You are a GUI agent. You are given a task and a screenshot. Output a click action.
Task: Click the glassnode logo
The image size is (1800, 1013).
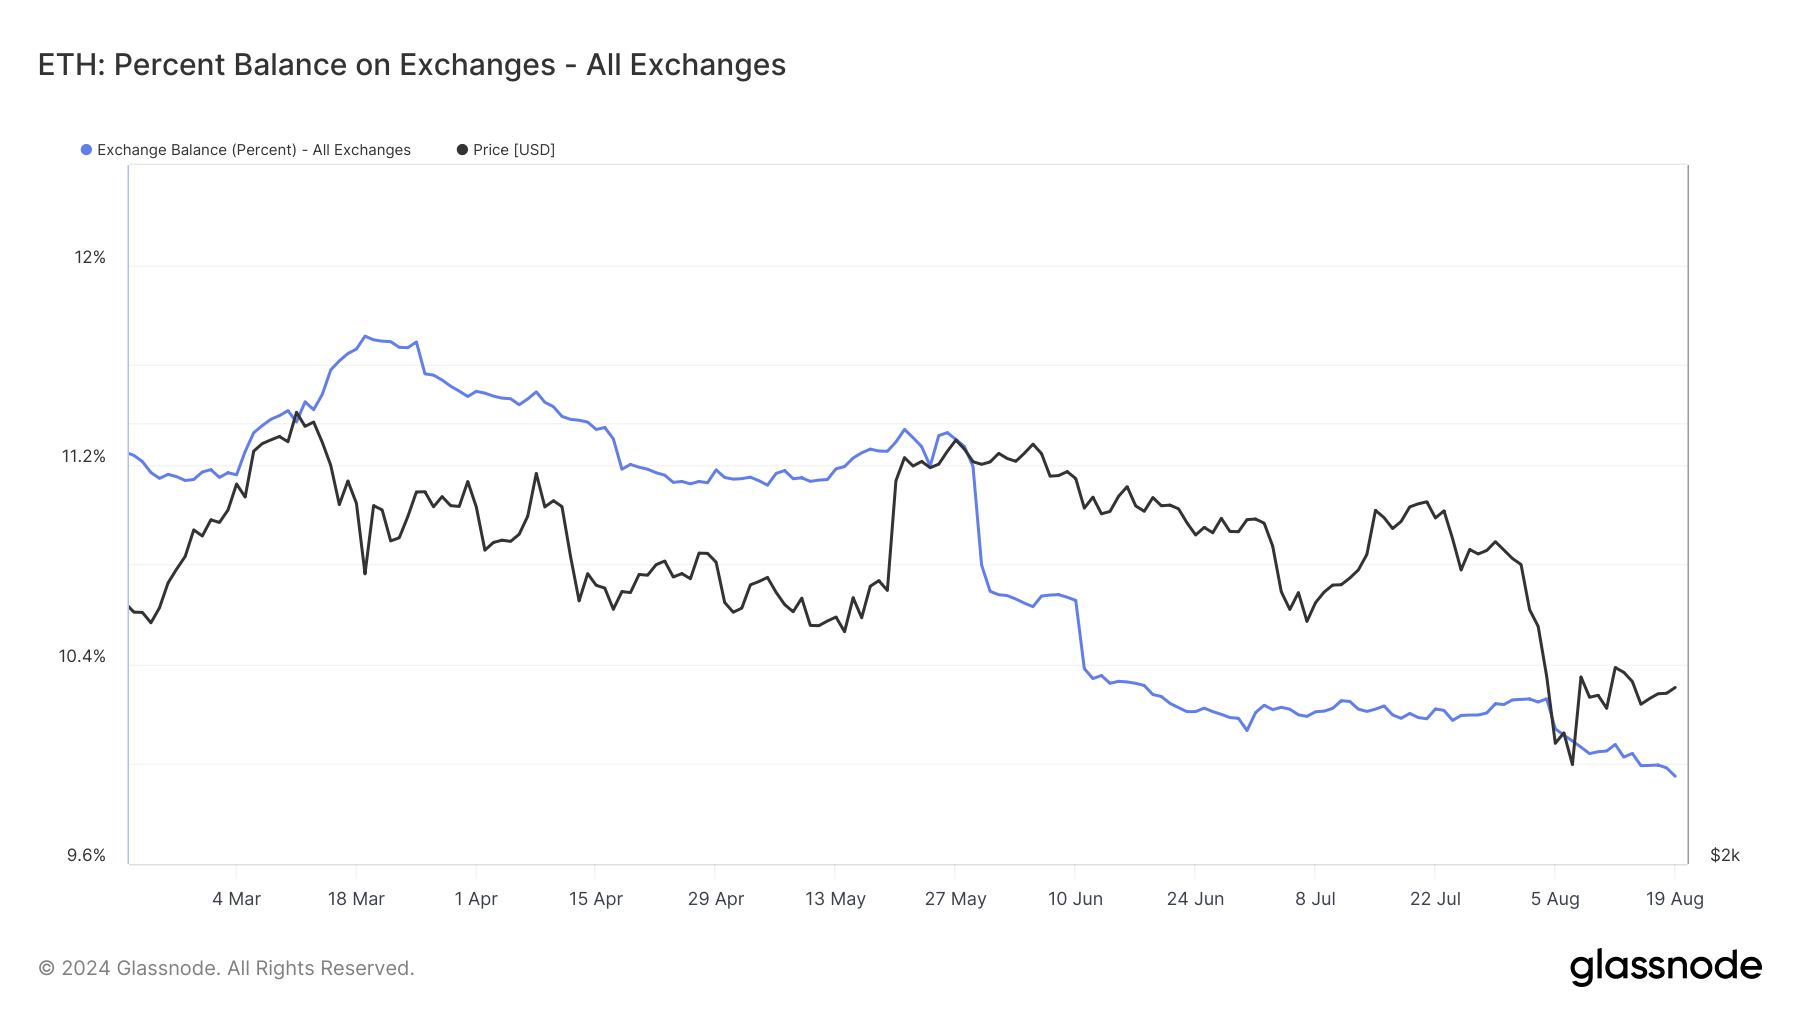pyautogui.click(x=1665, y=967)
